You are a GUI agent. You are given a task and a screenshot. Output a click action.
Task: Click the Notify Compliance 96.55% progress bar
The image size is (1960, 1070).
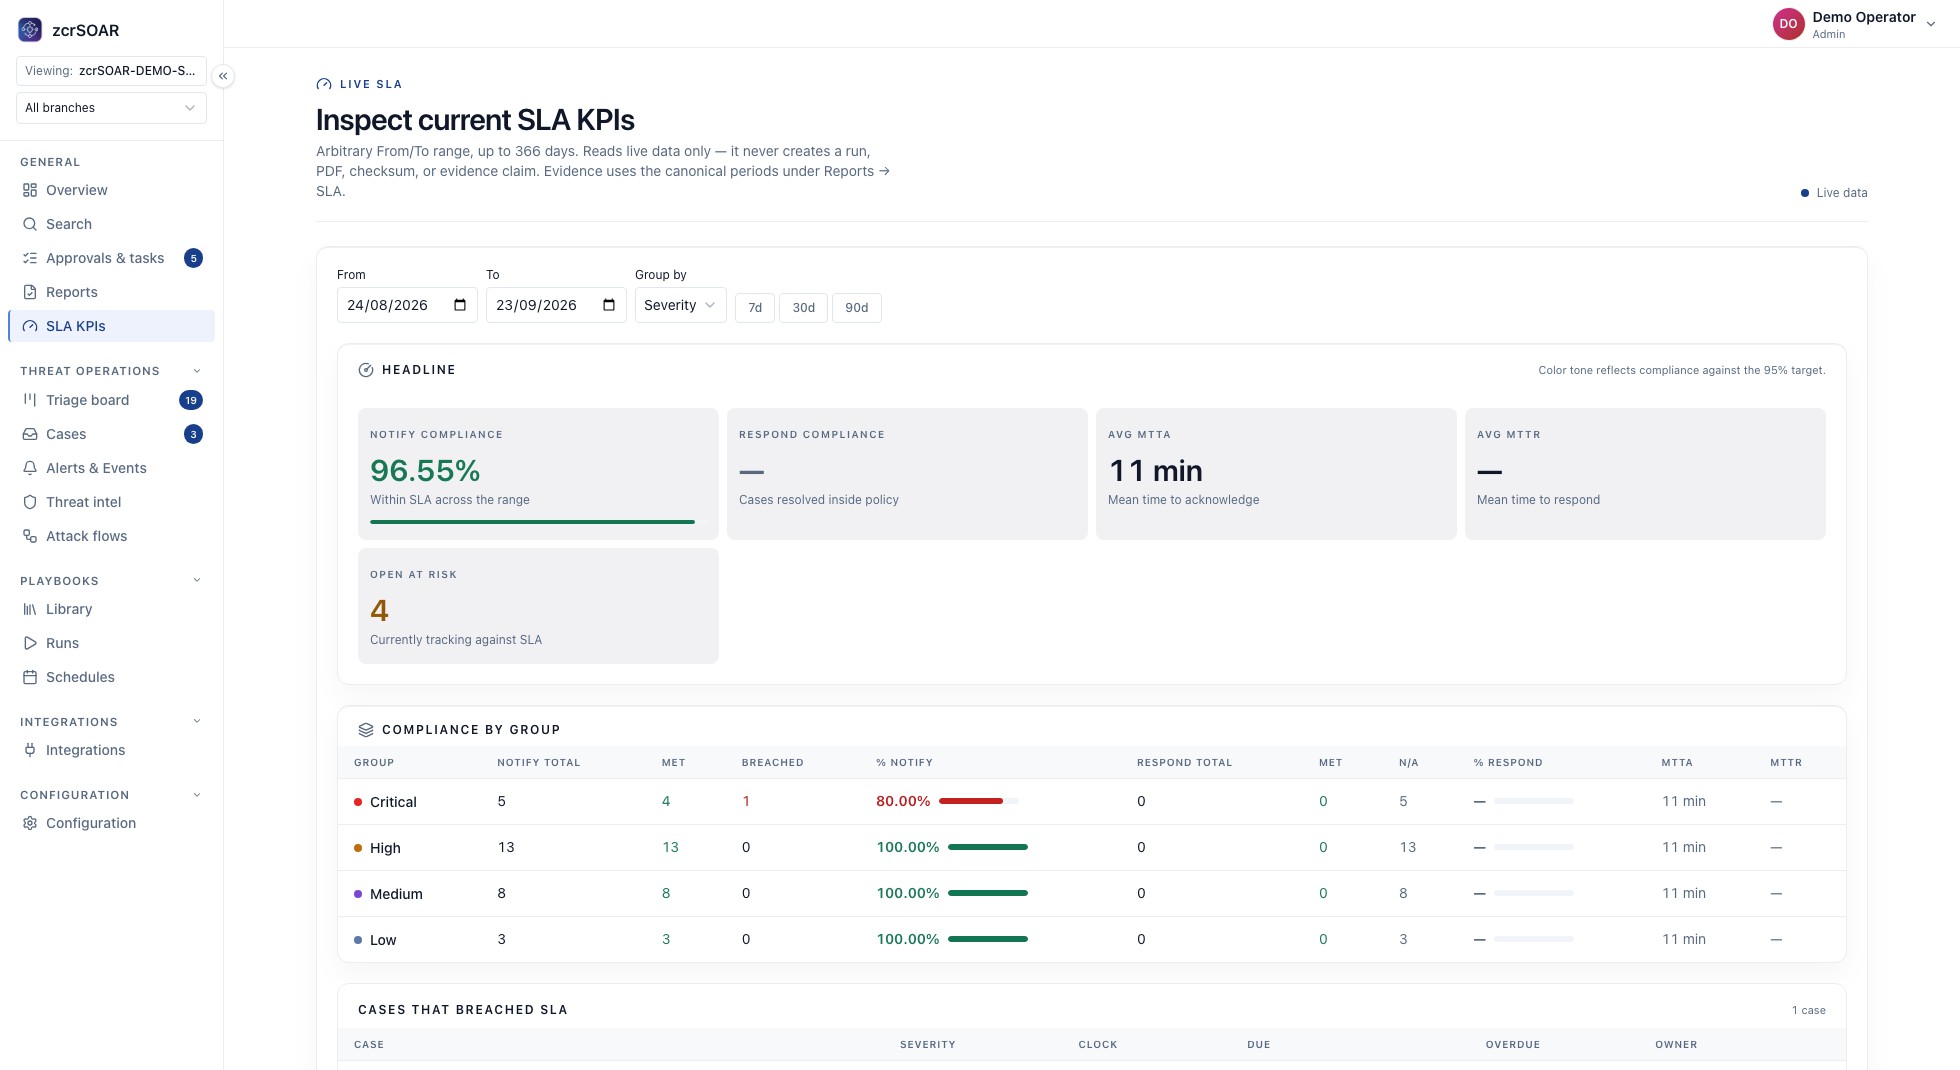coord(538,522)
